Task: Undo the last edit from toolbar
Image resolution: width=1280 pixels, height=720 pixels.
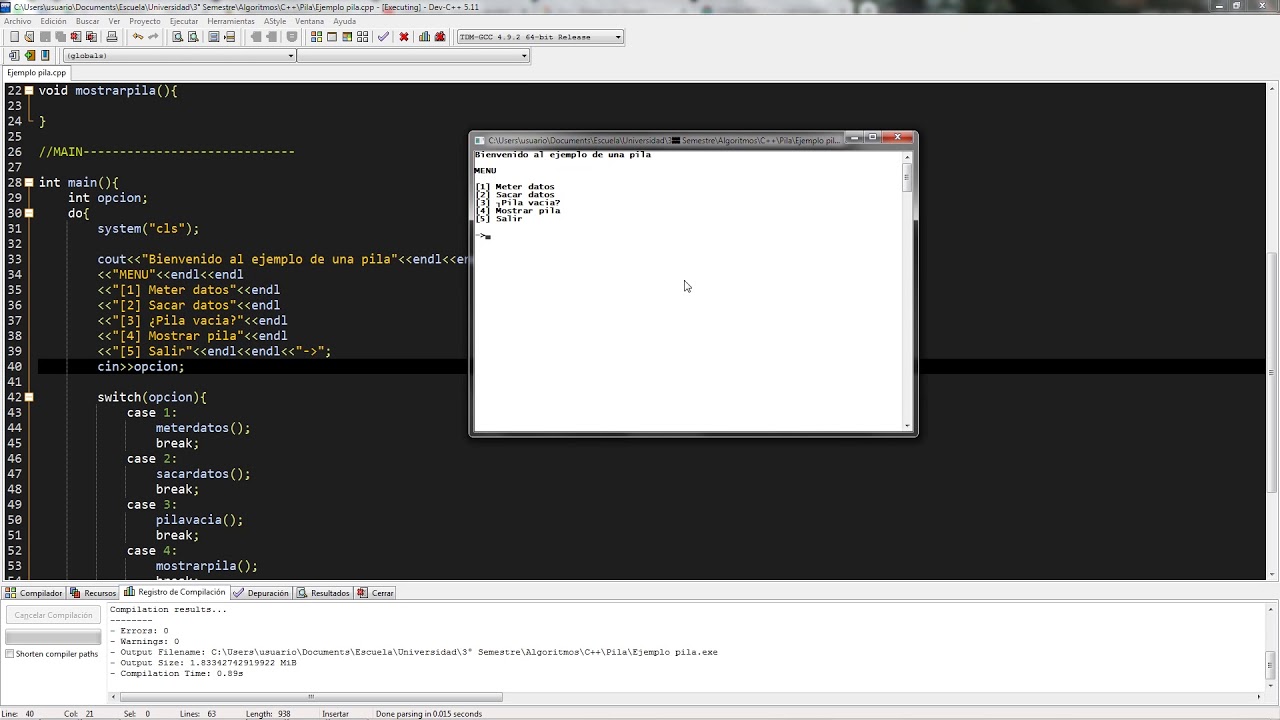Action: point(138,37)
